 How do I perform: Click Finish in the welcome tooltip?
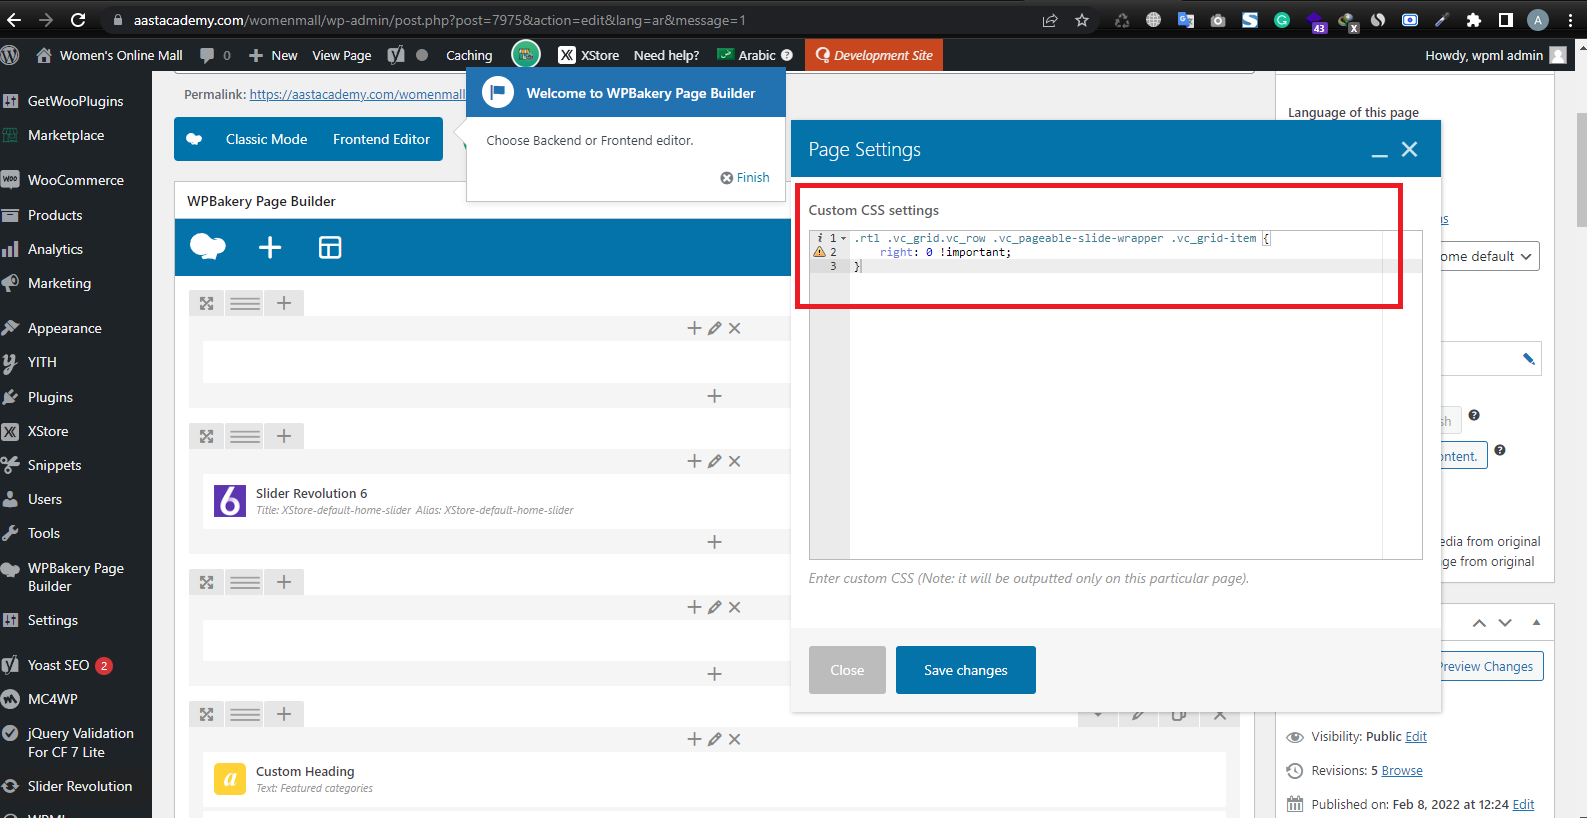[x=745, y=177]
